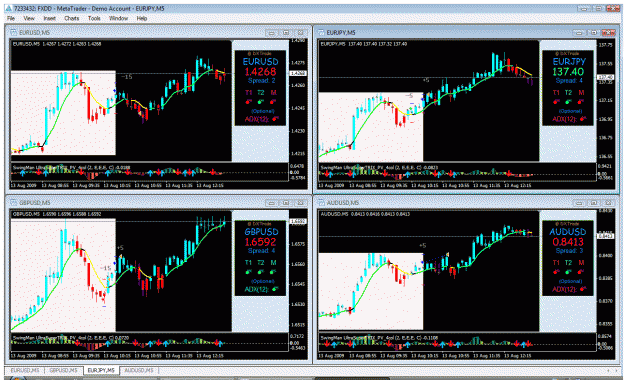Switch to the AUDUSD,M5 bottom tab
Viewport: 625px width, 380px height.
pos(139,370)
